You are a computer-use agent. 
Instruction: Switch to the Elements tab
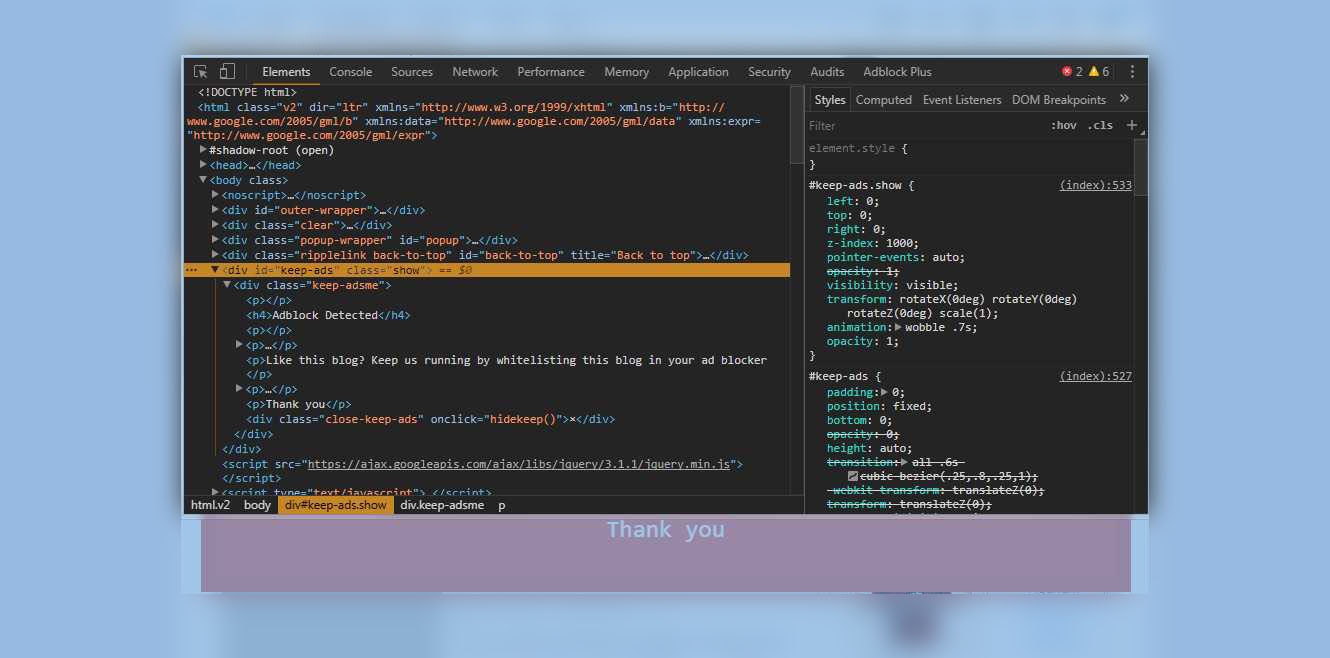[286, 72]
